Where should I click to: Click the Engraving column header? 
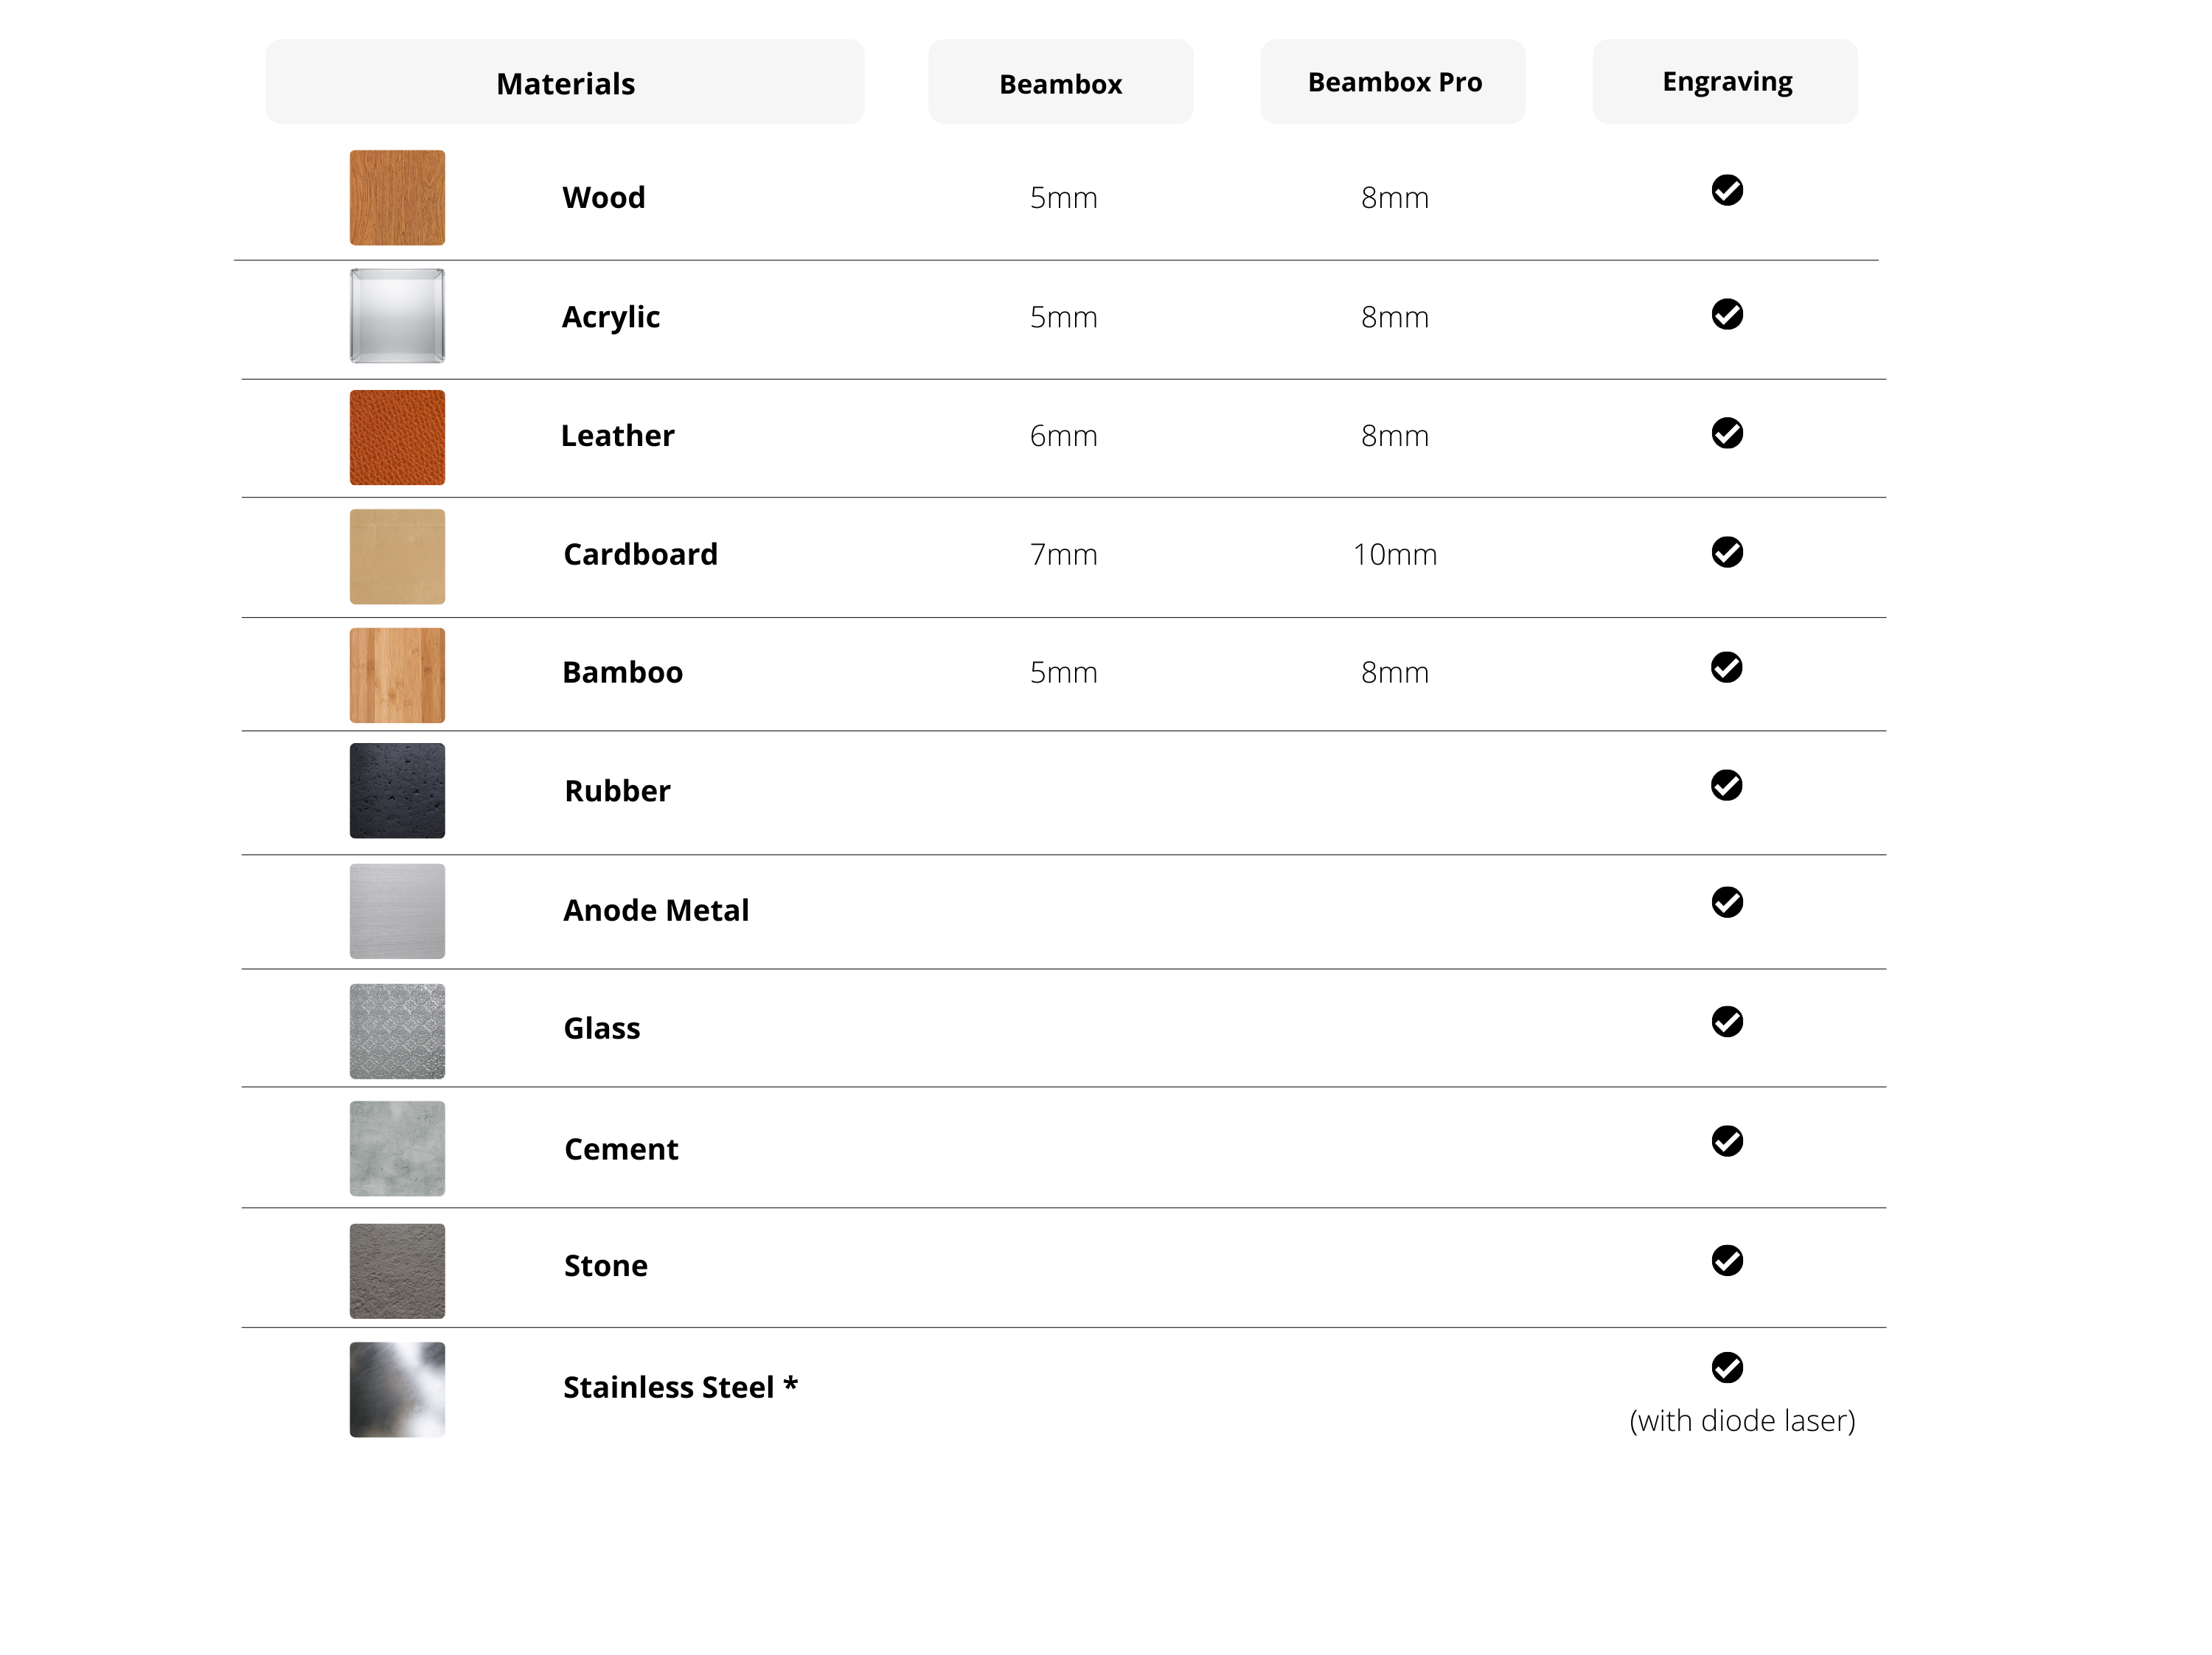(x=1725, y=82)
